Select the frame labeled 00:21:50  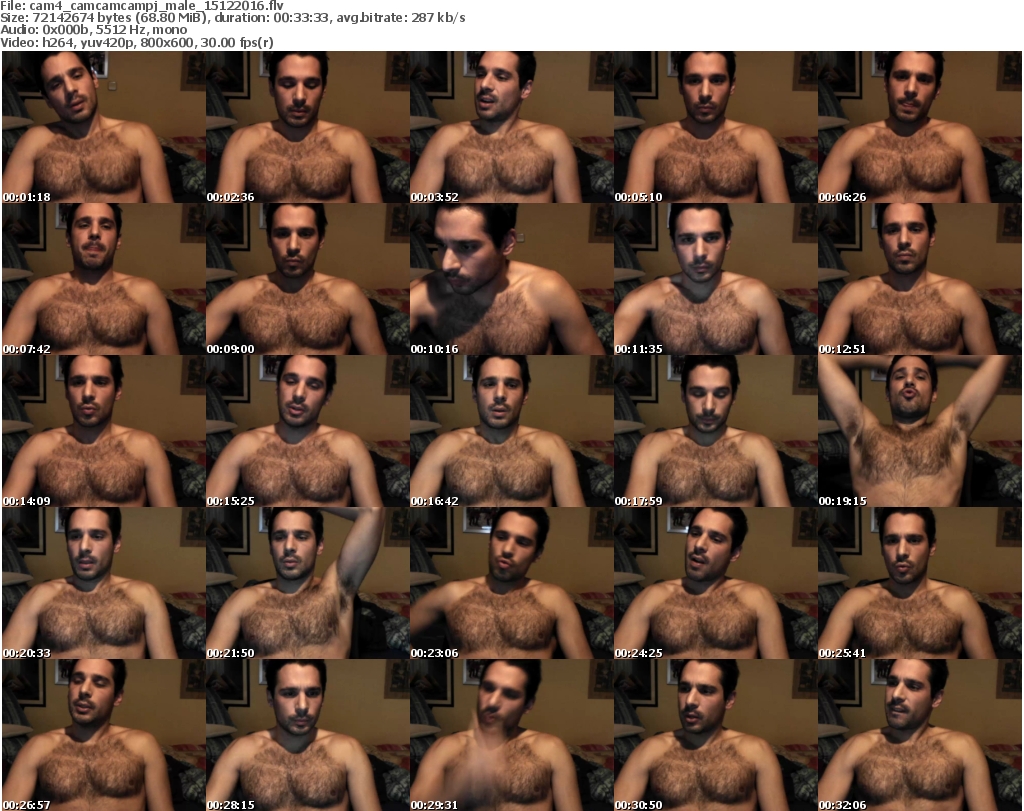click(x=307, y=583)
